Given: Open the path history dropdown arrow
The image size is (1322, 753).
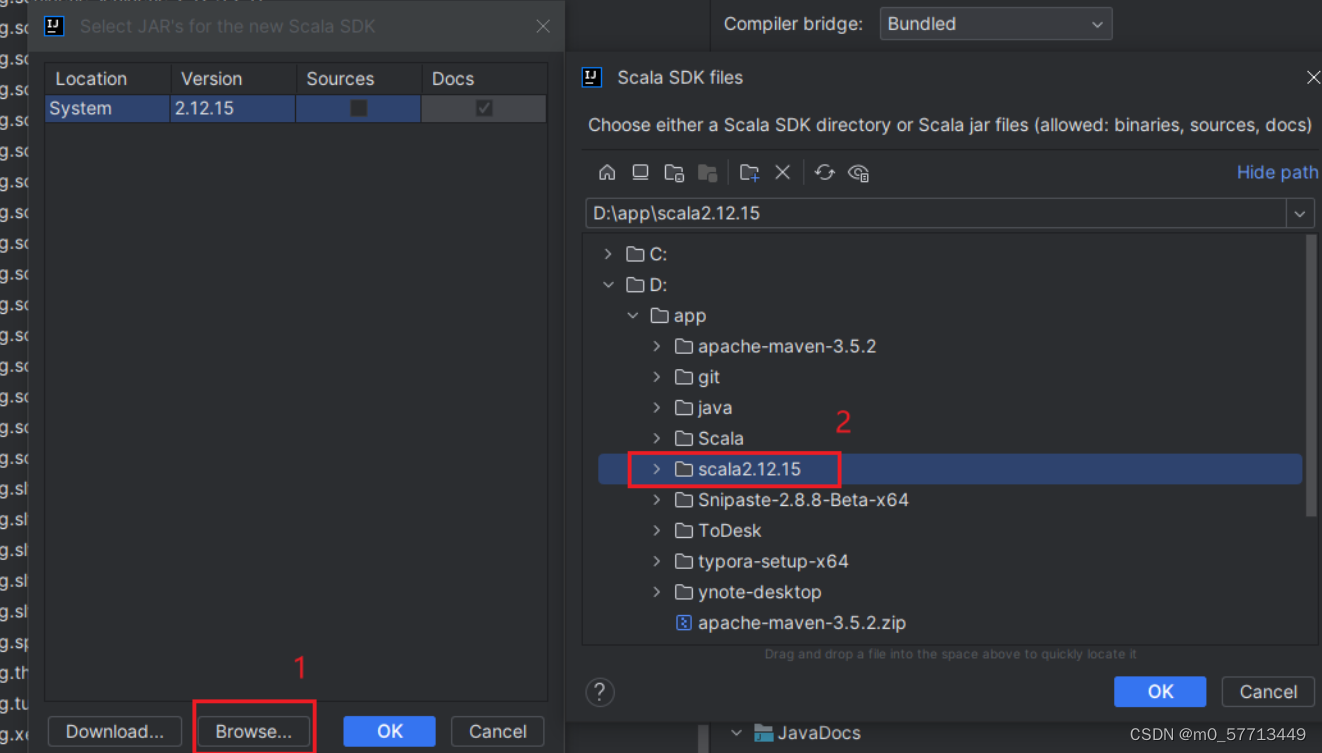Looking at the screenshot, I should point(1299,213).
